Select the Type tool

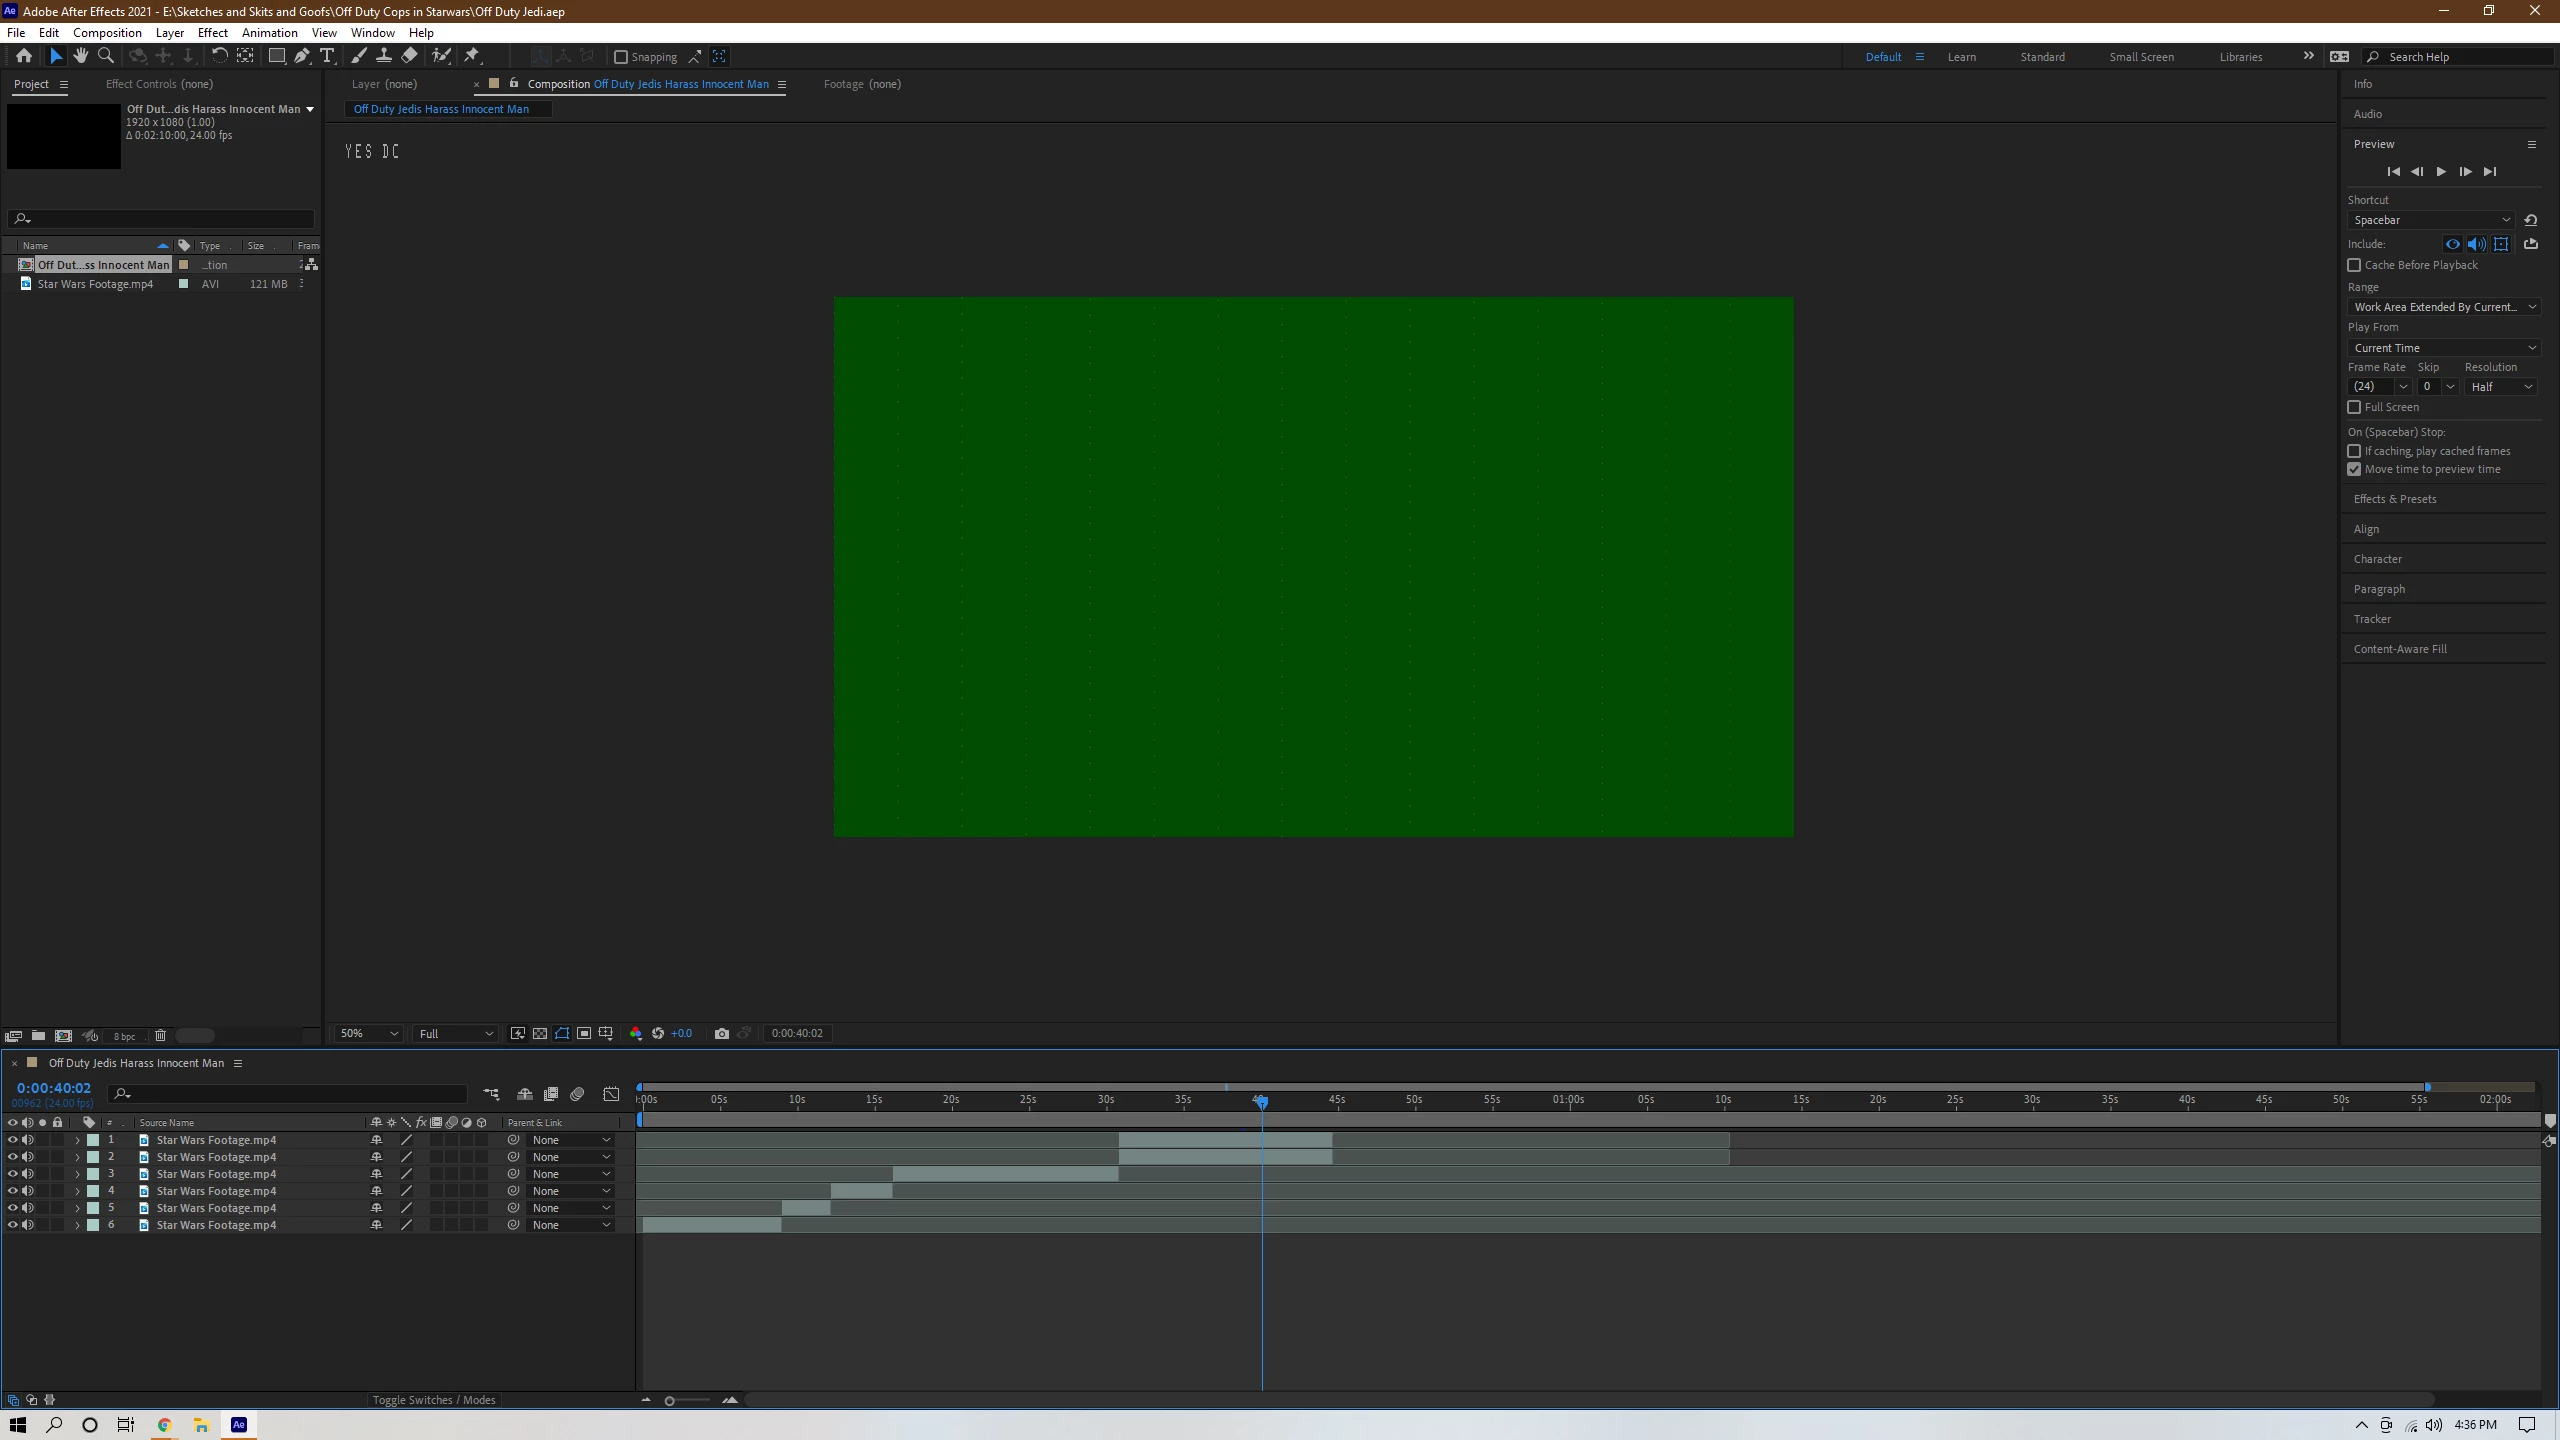coord(327,56)
